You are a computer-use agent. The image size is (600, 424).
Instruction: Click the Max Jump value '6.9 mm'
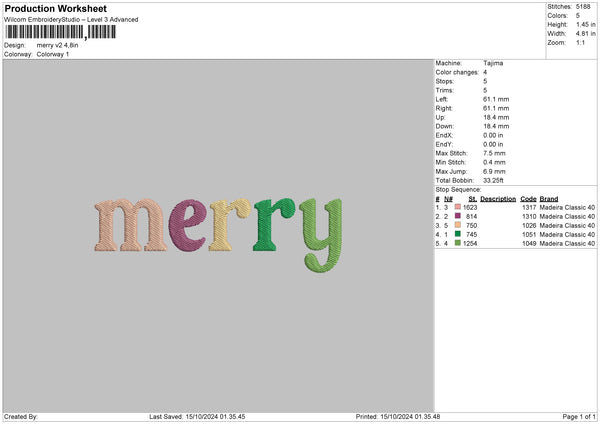(x=494, y=171)
